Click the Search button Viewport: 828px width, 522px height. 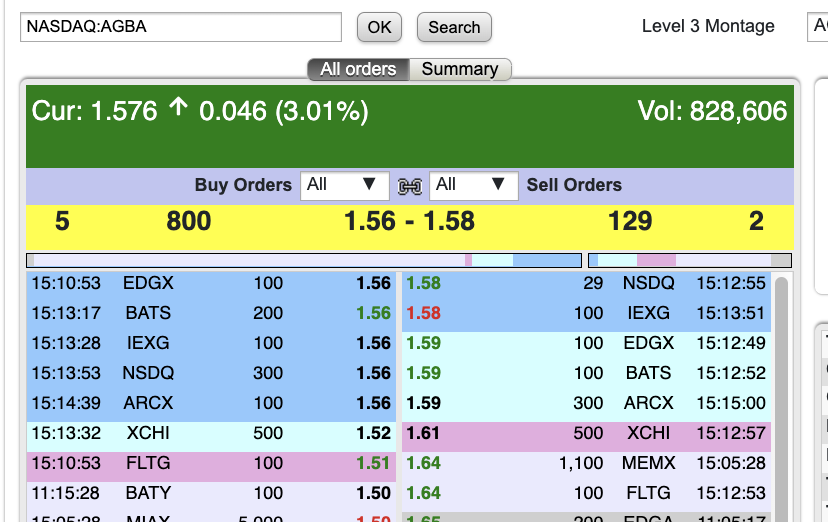click(454, 27)
